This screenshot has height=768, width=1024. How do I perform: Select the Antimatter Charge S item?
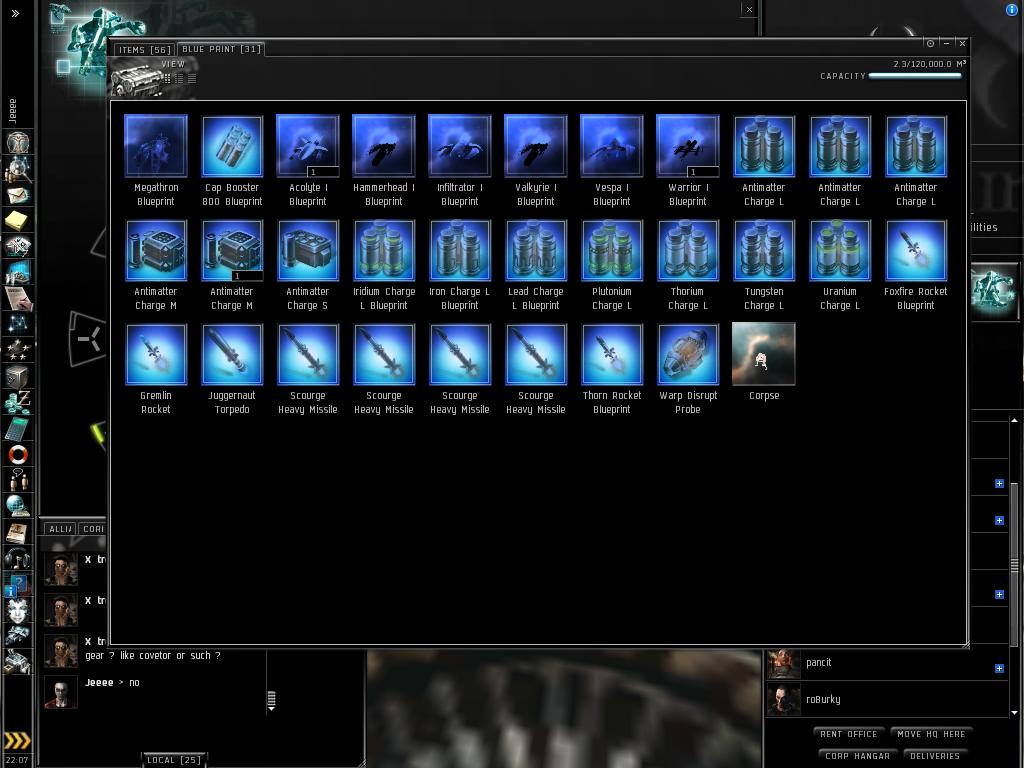308,264
